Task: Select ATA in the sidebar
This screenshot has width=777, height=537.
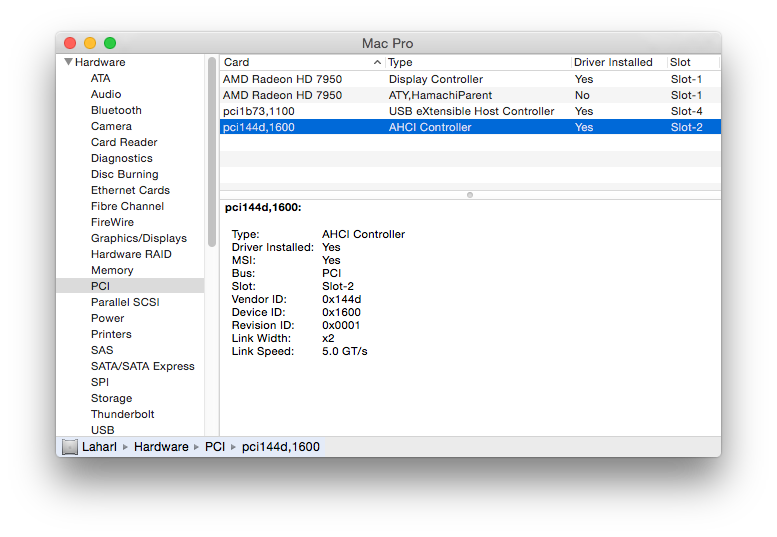Action: [101, 78]
